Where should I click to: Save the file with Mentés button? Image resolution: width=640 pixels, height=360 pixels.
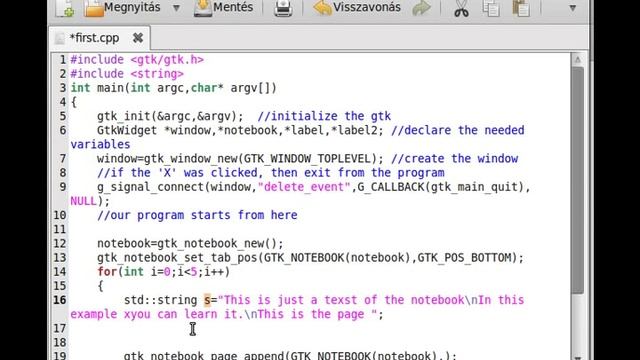(223, 8)
